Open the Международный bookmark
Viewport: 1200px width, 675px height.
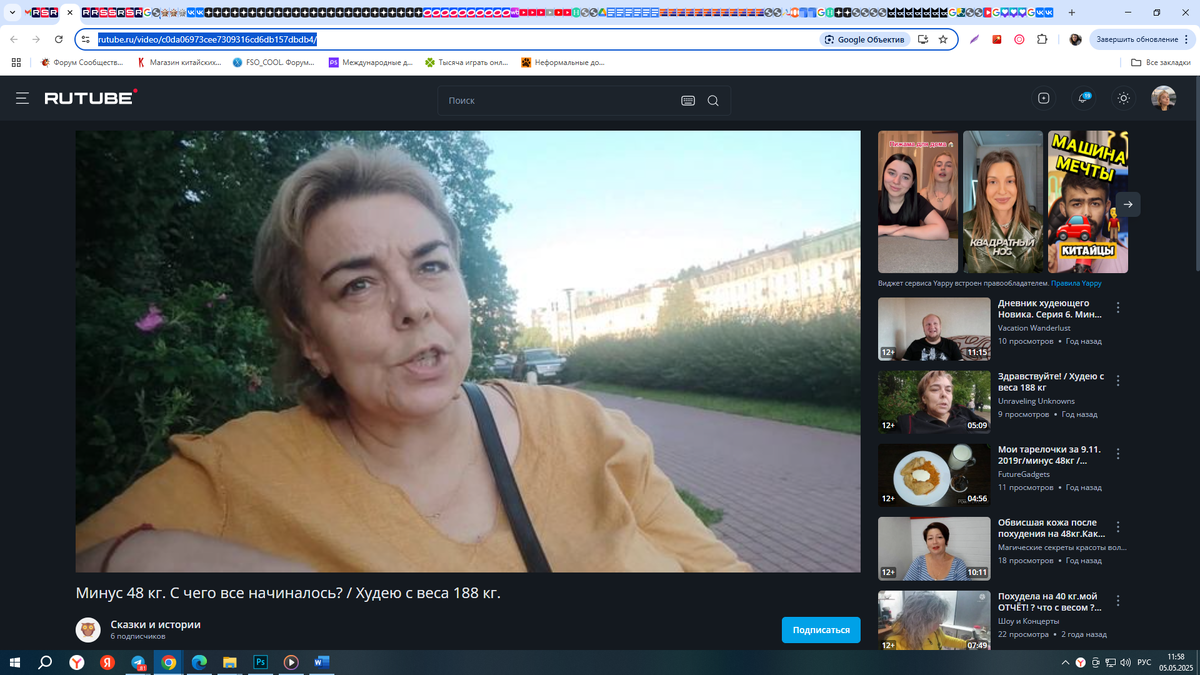370,62
